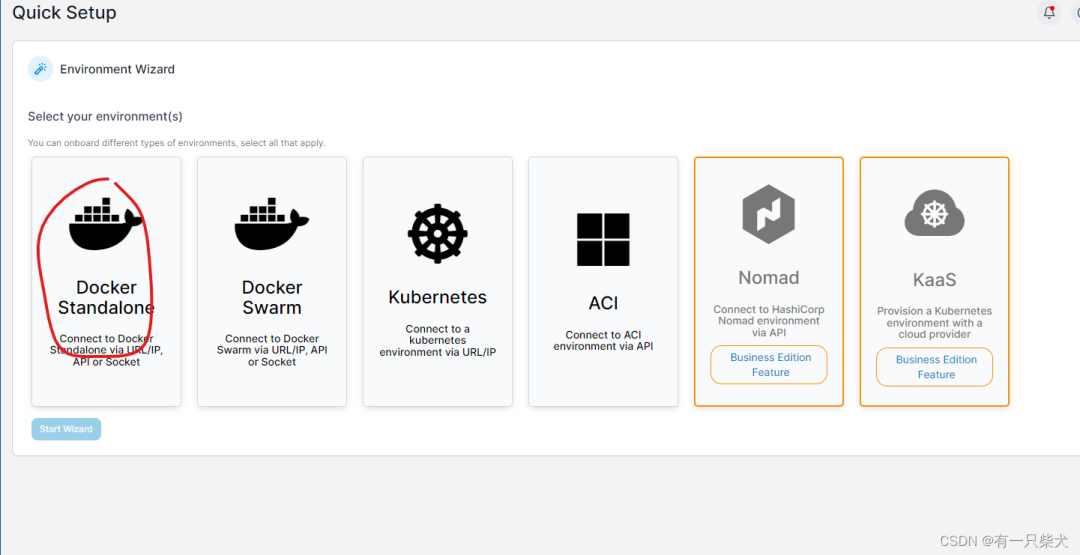Open the notifications bell
Screen dimensions: 1080x555
[1049, 13]
